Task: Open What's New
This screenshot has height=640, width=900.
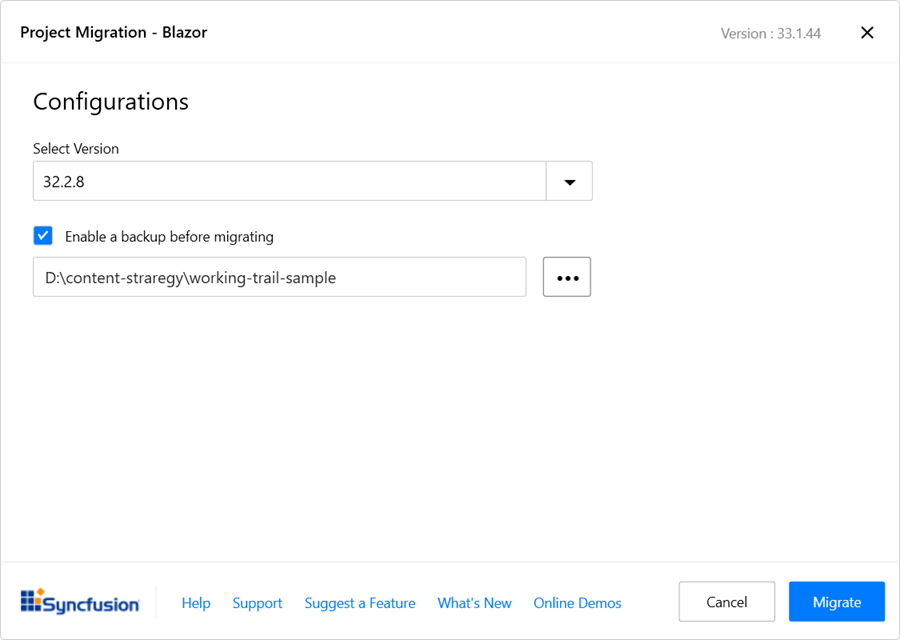Action: [474, 603]
